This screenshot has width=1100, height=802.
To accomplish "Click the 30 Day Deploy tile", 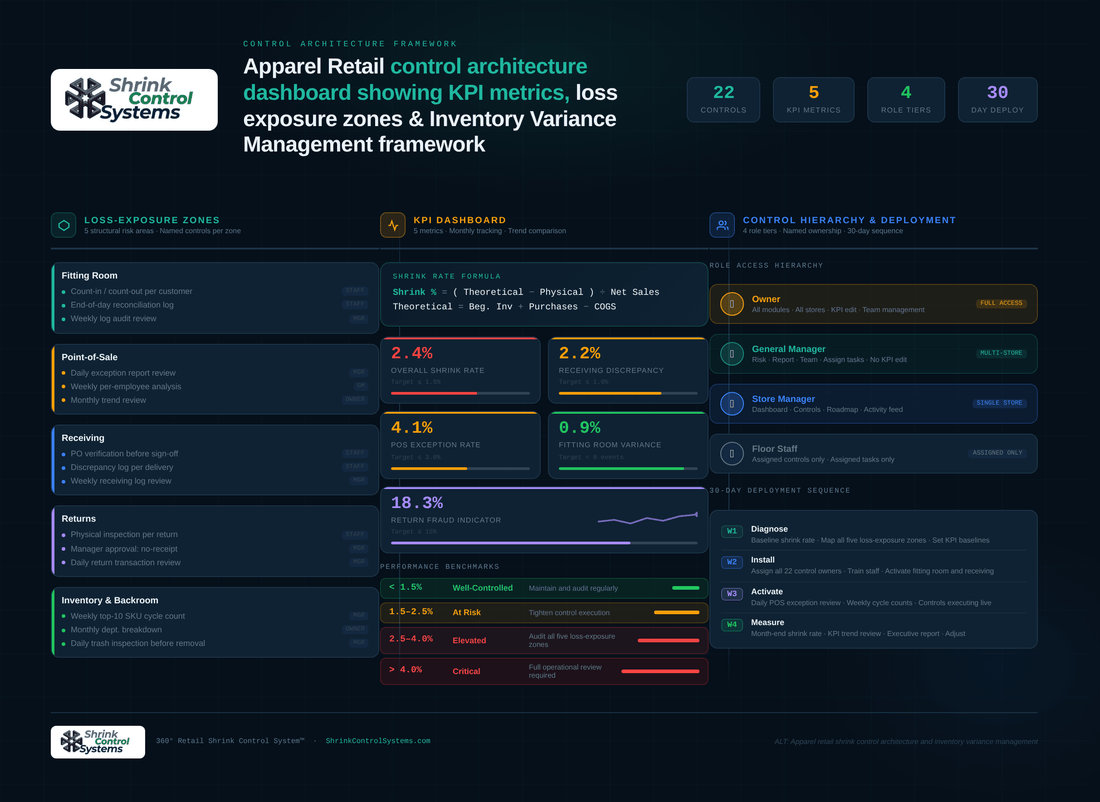I will click(997, 100).
